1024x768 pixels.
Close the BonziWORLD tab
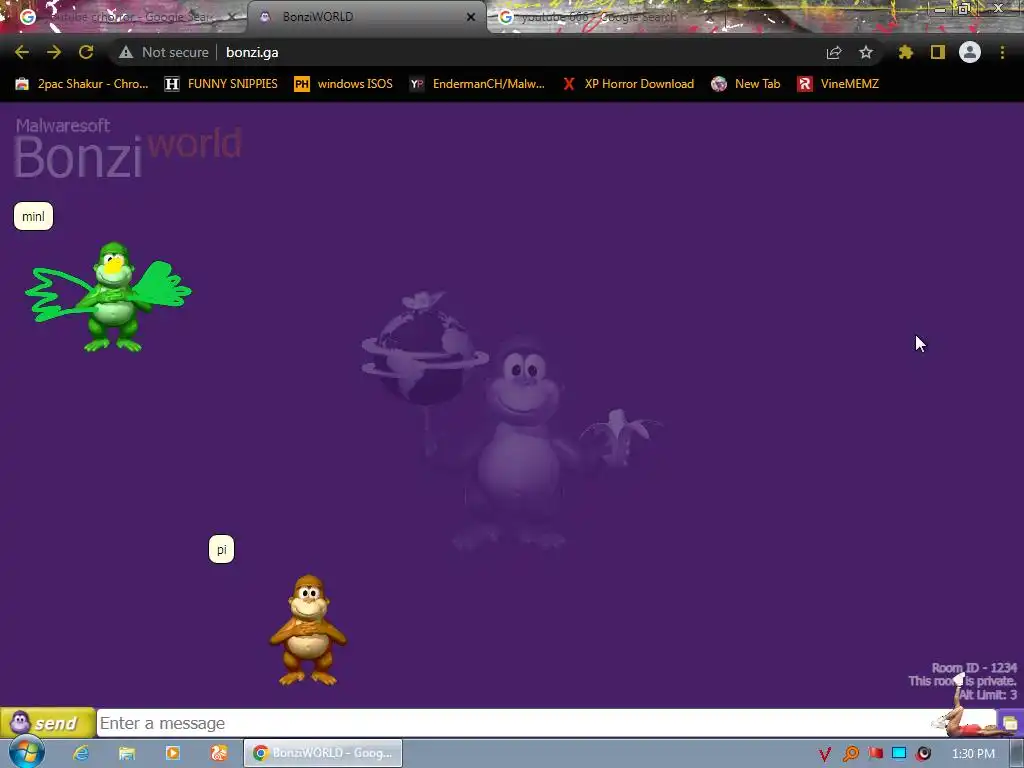pos(471,17)
